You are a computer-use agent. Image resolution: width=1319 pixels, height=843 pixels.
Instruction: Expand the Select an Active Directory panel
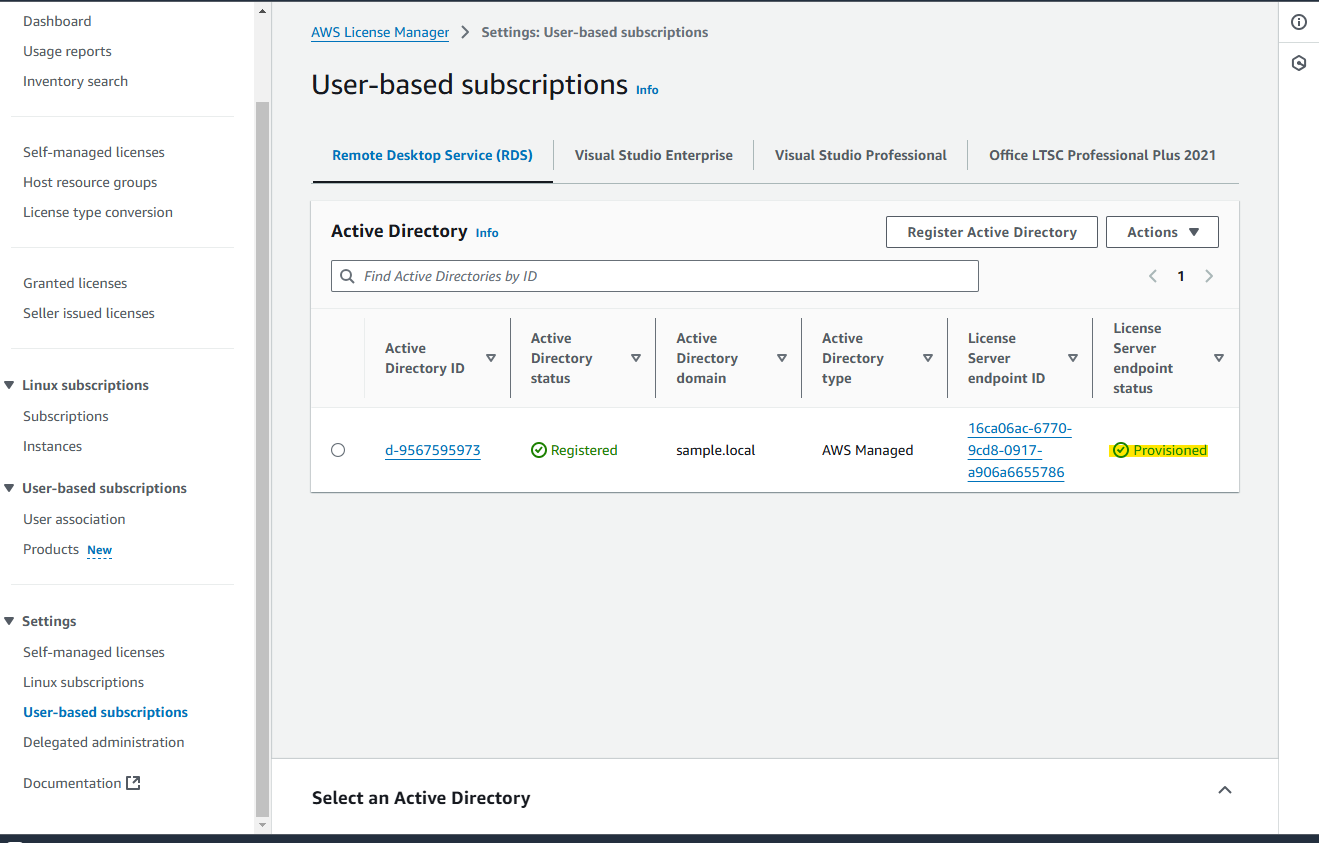coord(1225,790)
